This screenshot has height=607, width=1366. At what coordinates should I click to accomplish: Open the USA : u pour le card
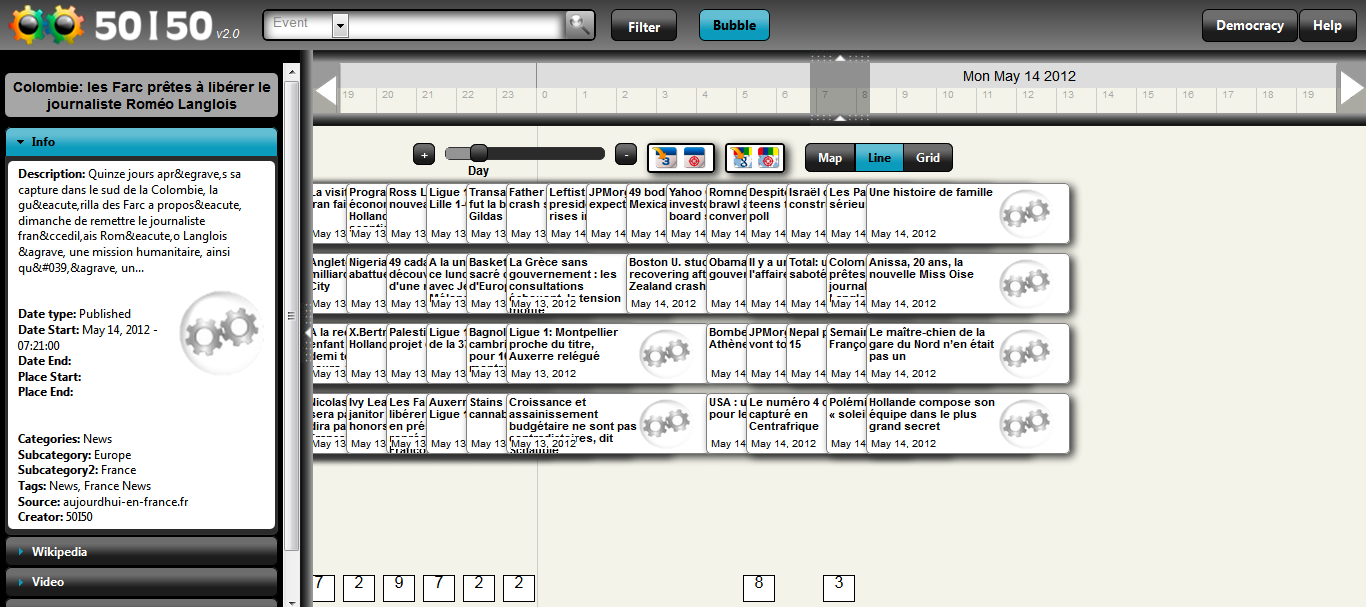click(x=726, y=423)
